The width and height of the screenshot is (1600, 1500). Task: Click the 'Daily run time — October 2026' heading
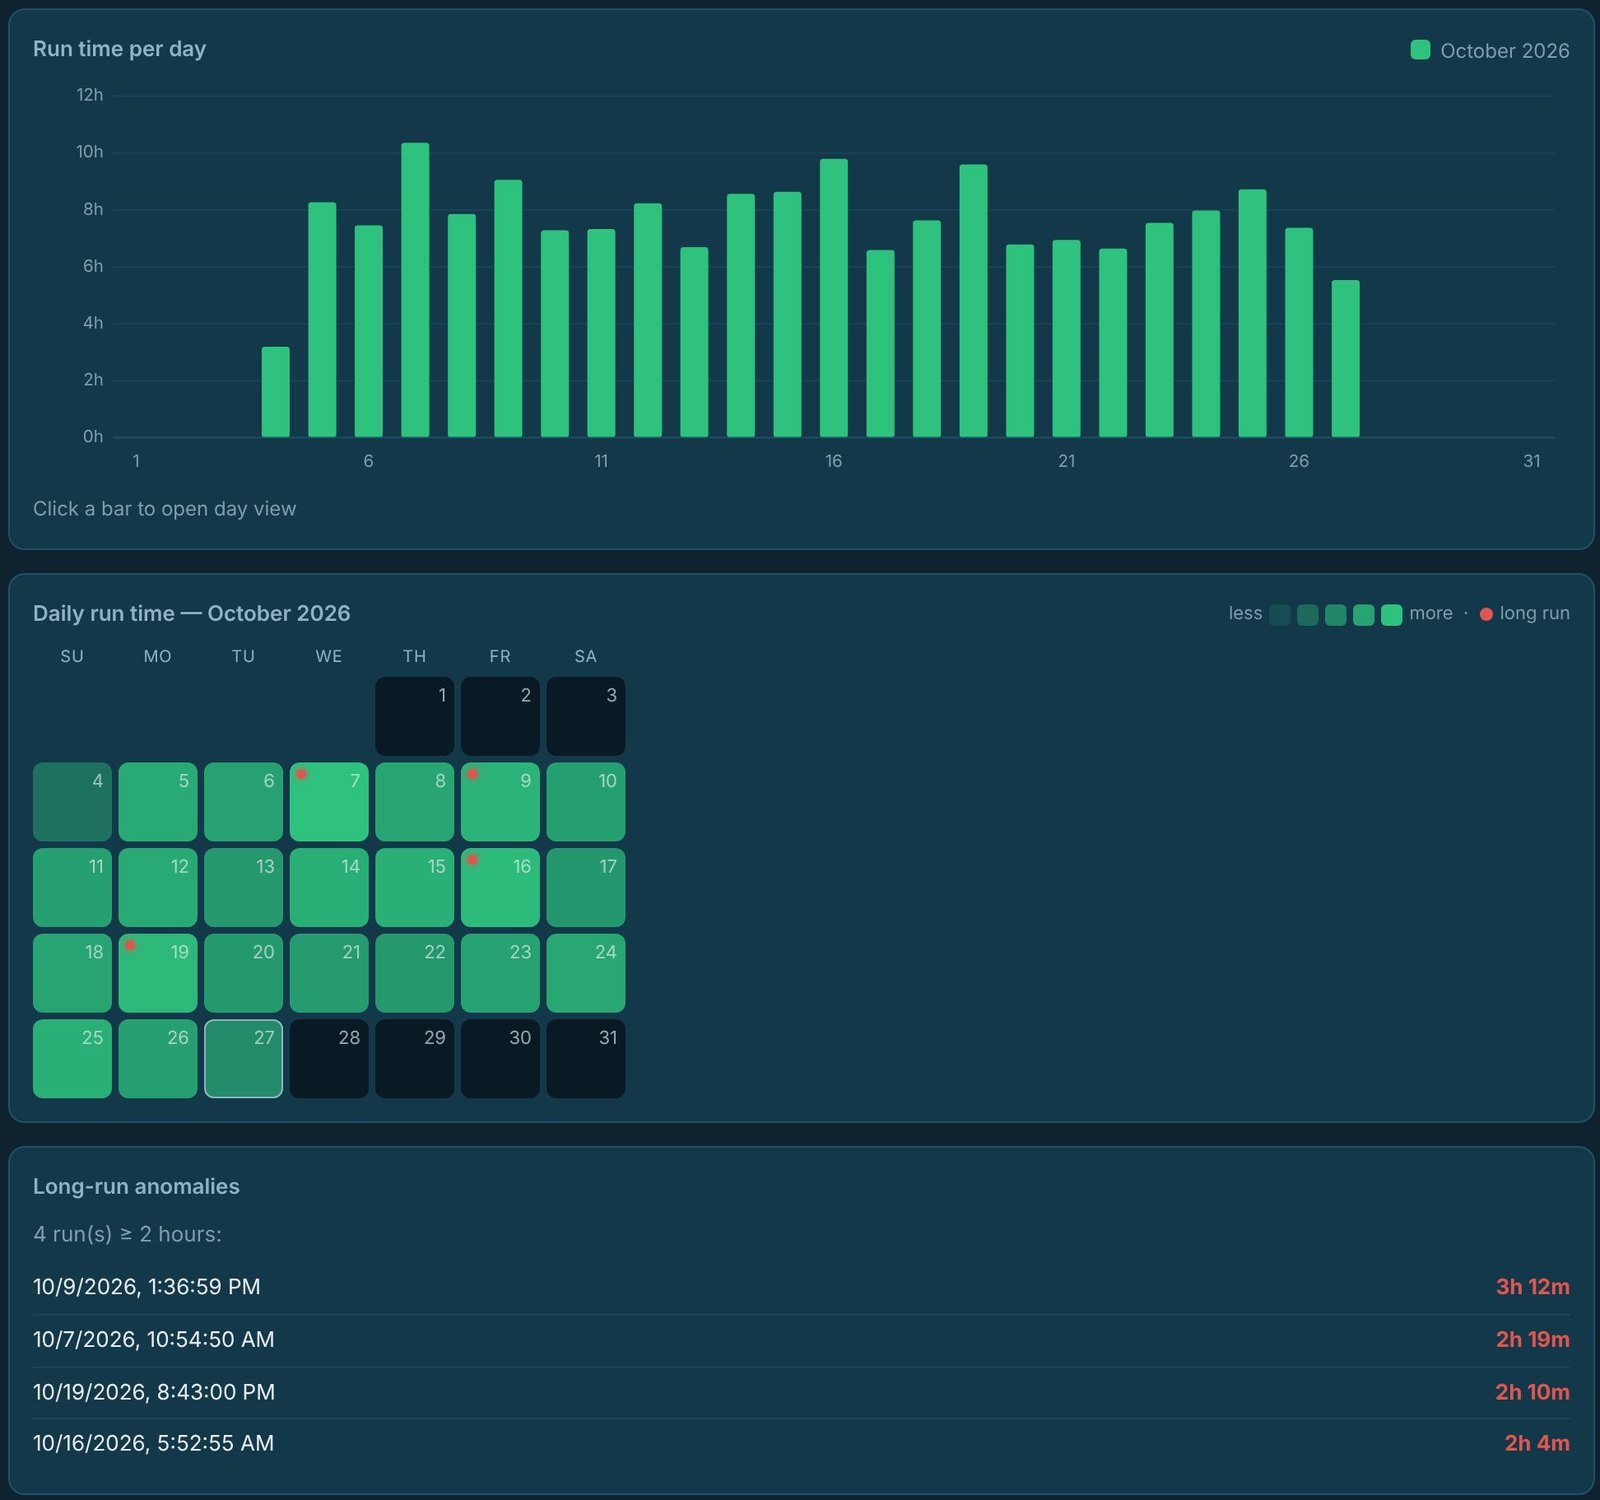click(191, 613)
